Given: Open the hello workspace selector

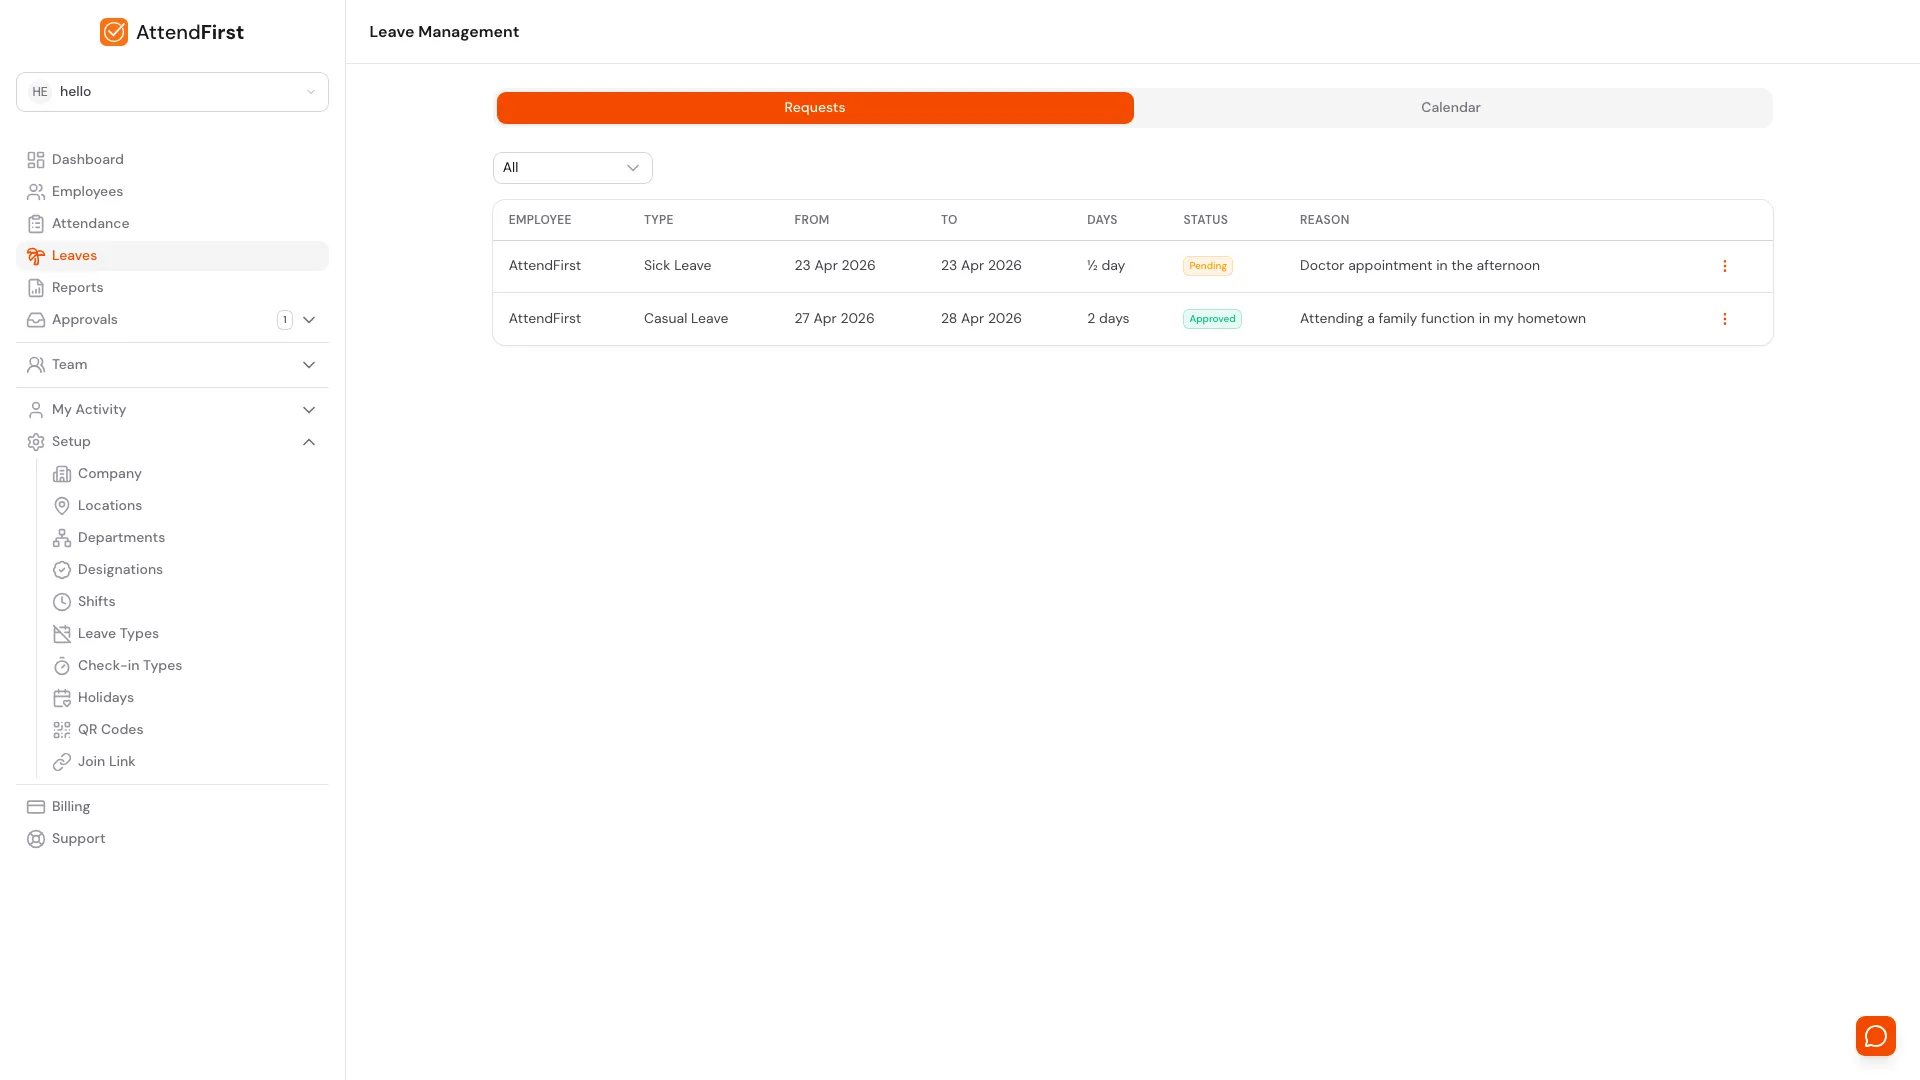Looking at the screenshot, I should (172, 92).
